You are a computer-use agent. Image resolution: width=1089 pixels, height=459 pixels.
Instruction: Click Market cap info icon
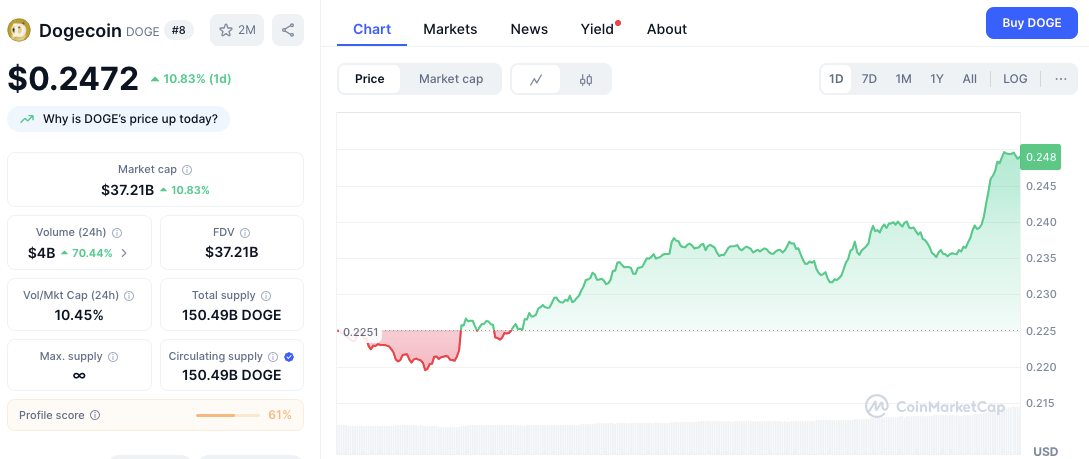(187, 170)
